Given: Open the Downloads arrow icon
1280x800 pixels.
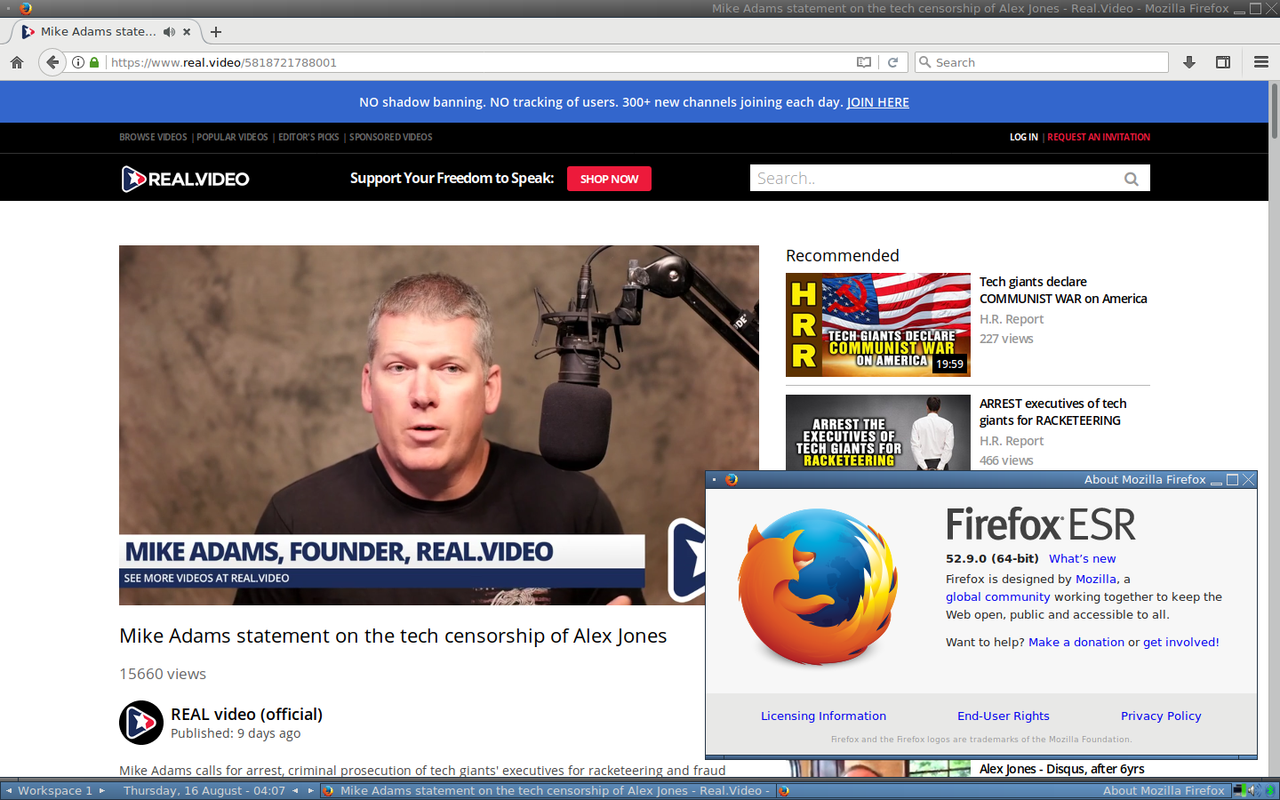Looking at the screenshot, I should click(1189, 62).
